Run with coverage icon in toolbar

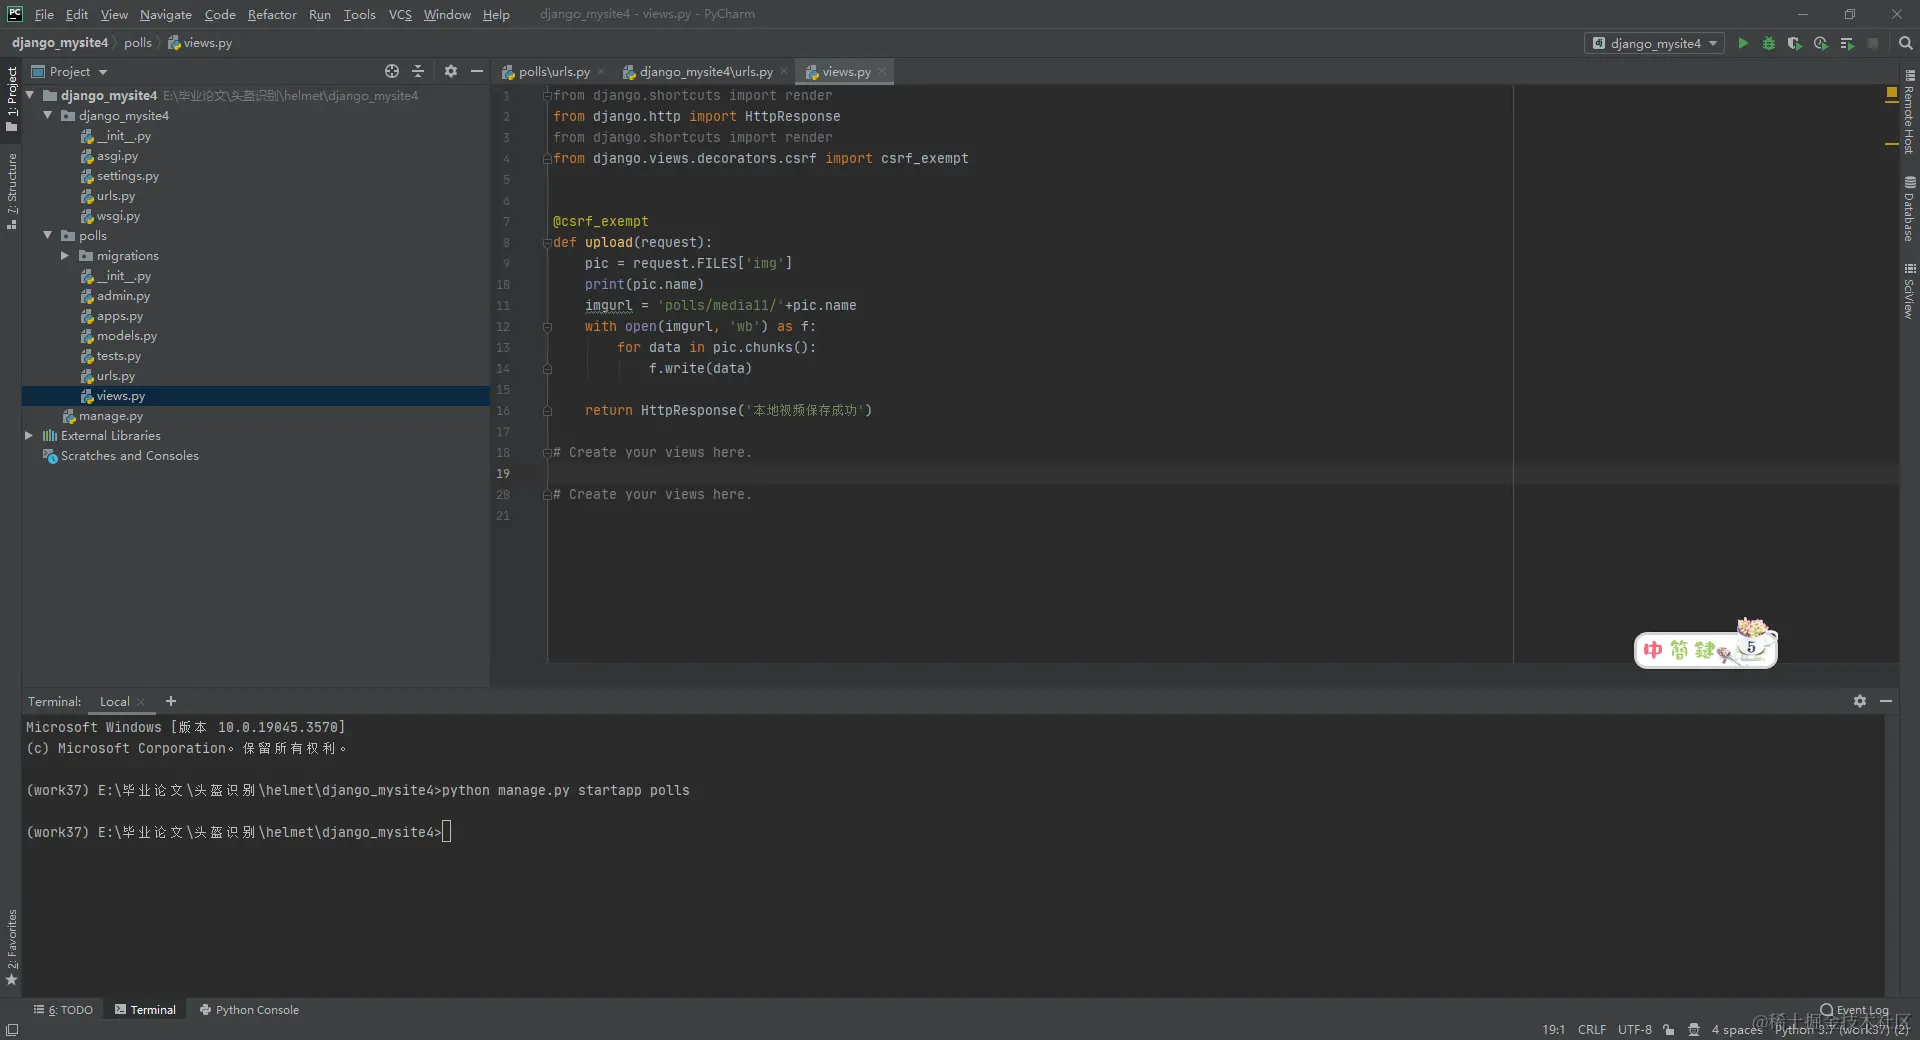click(x=1795, y=43)
